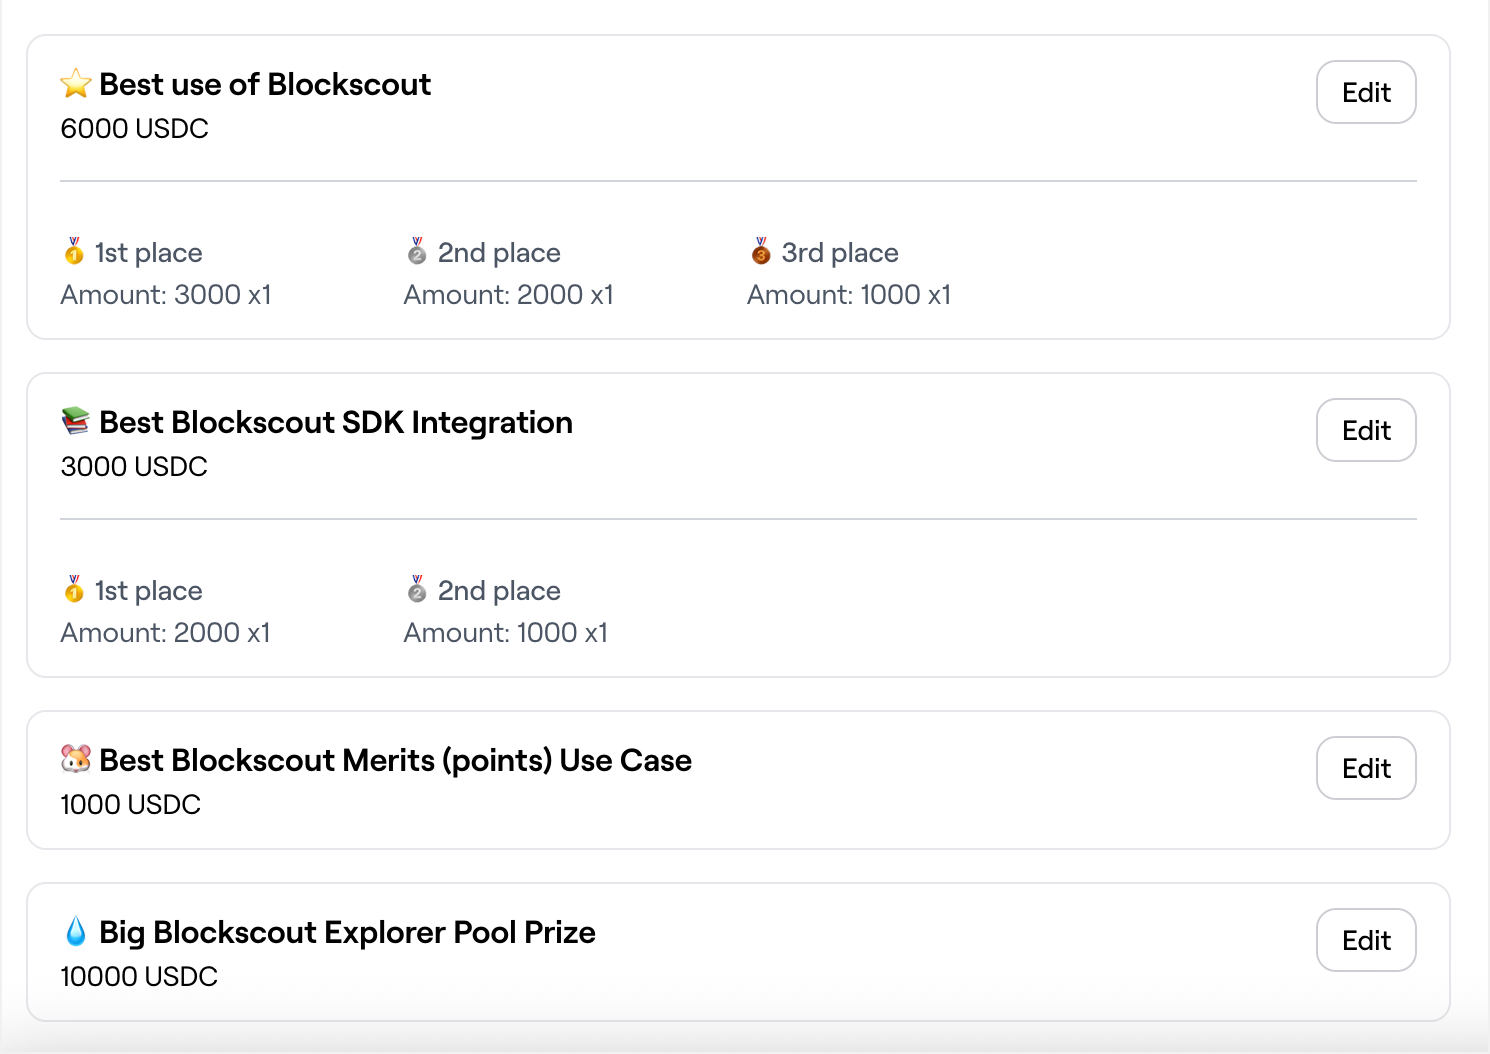The image size is (1490, 1054).
Task: Edit the Big Blockscout Explorer Pool Prize
Action: pyautogui.click(x=1366, y=940)
